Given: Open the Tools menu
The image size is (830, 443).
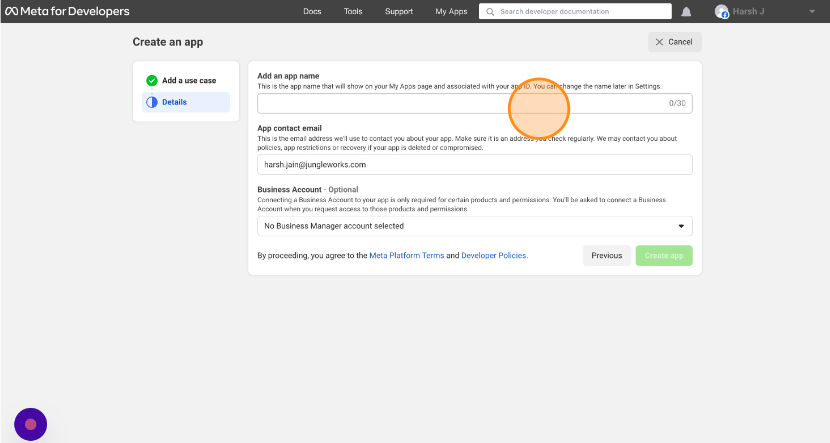Looking at the screenshot, I should point(353,12).
